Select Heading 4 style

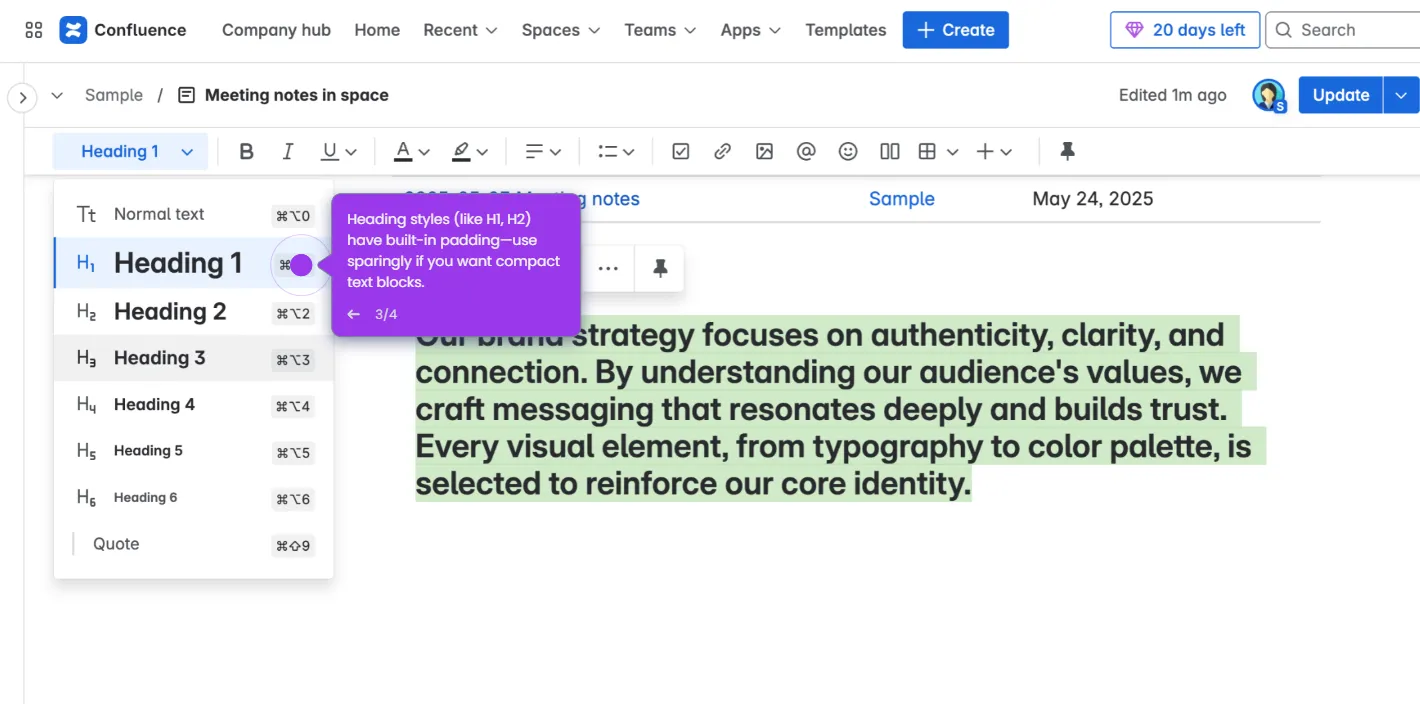point(194,405)
